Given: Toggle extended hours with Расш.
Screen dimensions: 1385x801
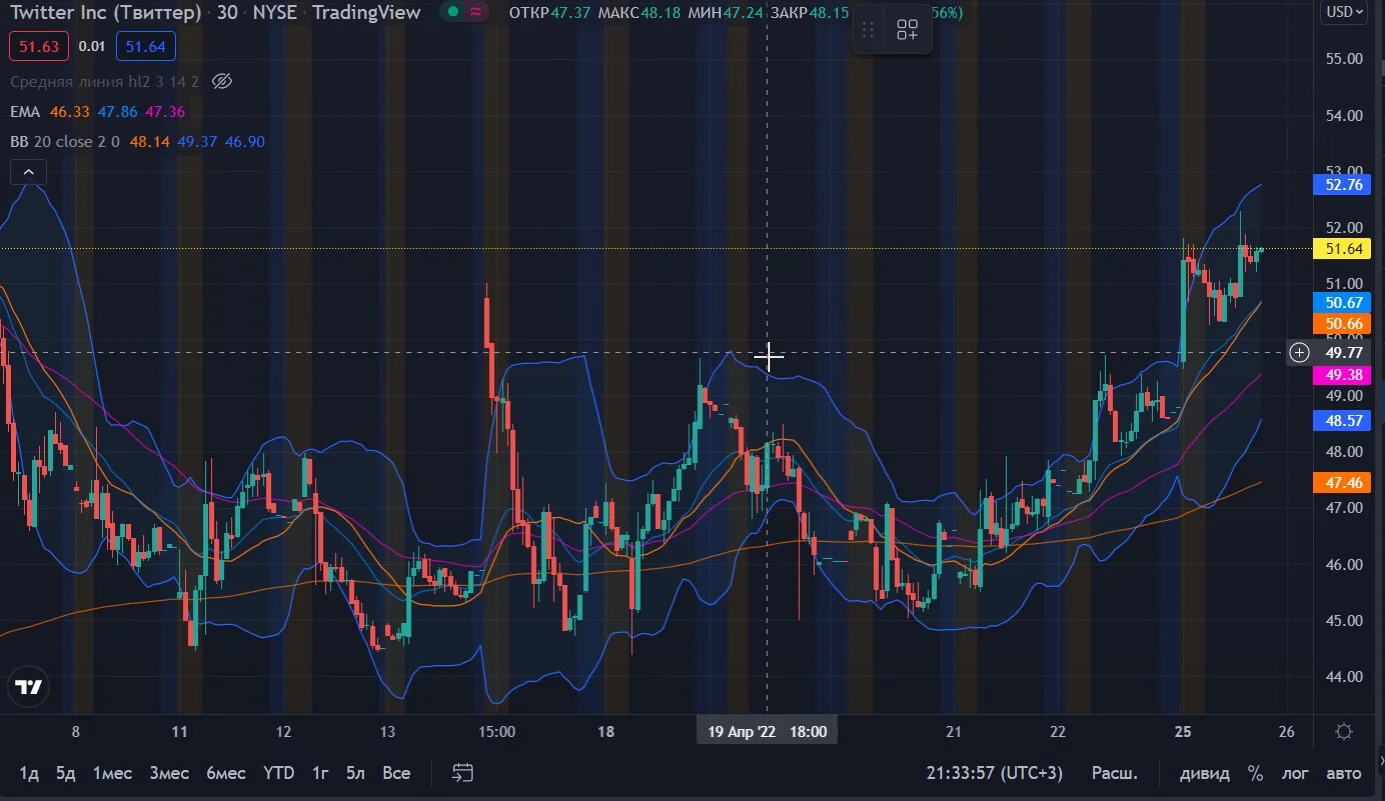Looking at the screenshot, I should pos(1114,773).
